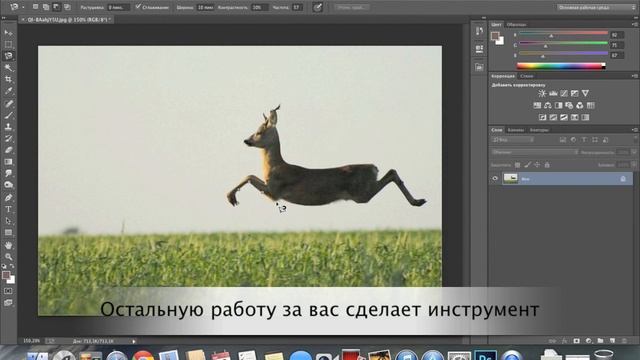The width and height of the screenshot is (640, 360).
Task: Adjust the red R slider
Action: 551,36
